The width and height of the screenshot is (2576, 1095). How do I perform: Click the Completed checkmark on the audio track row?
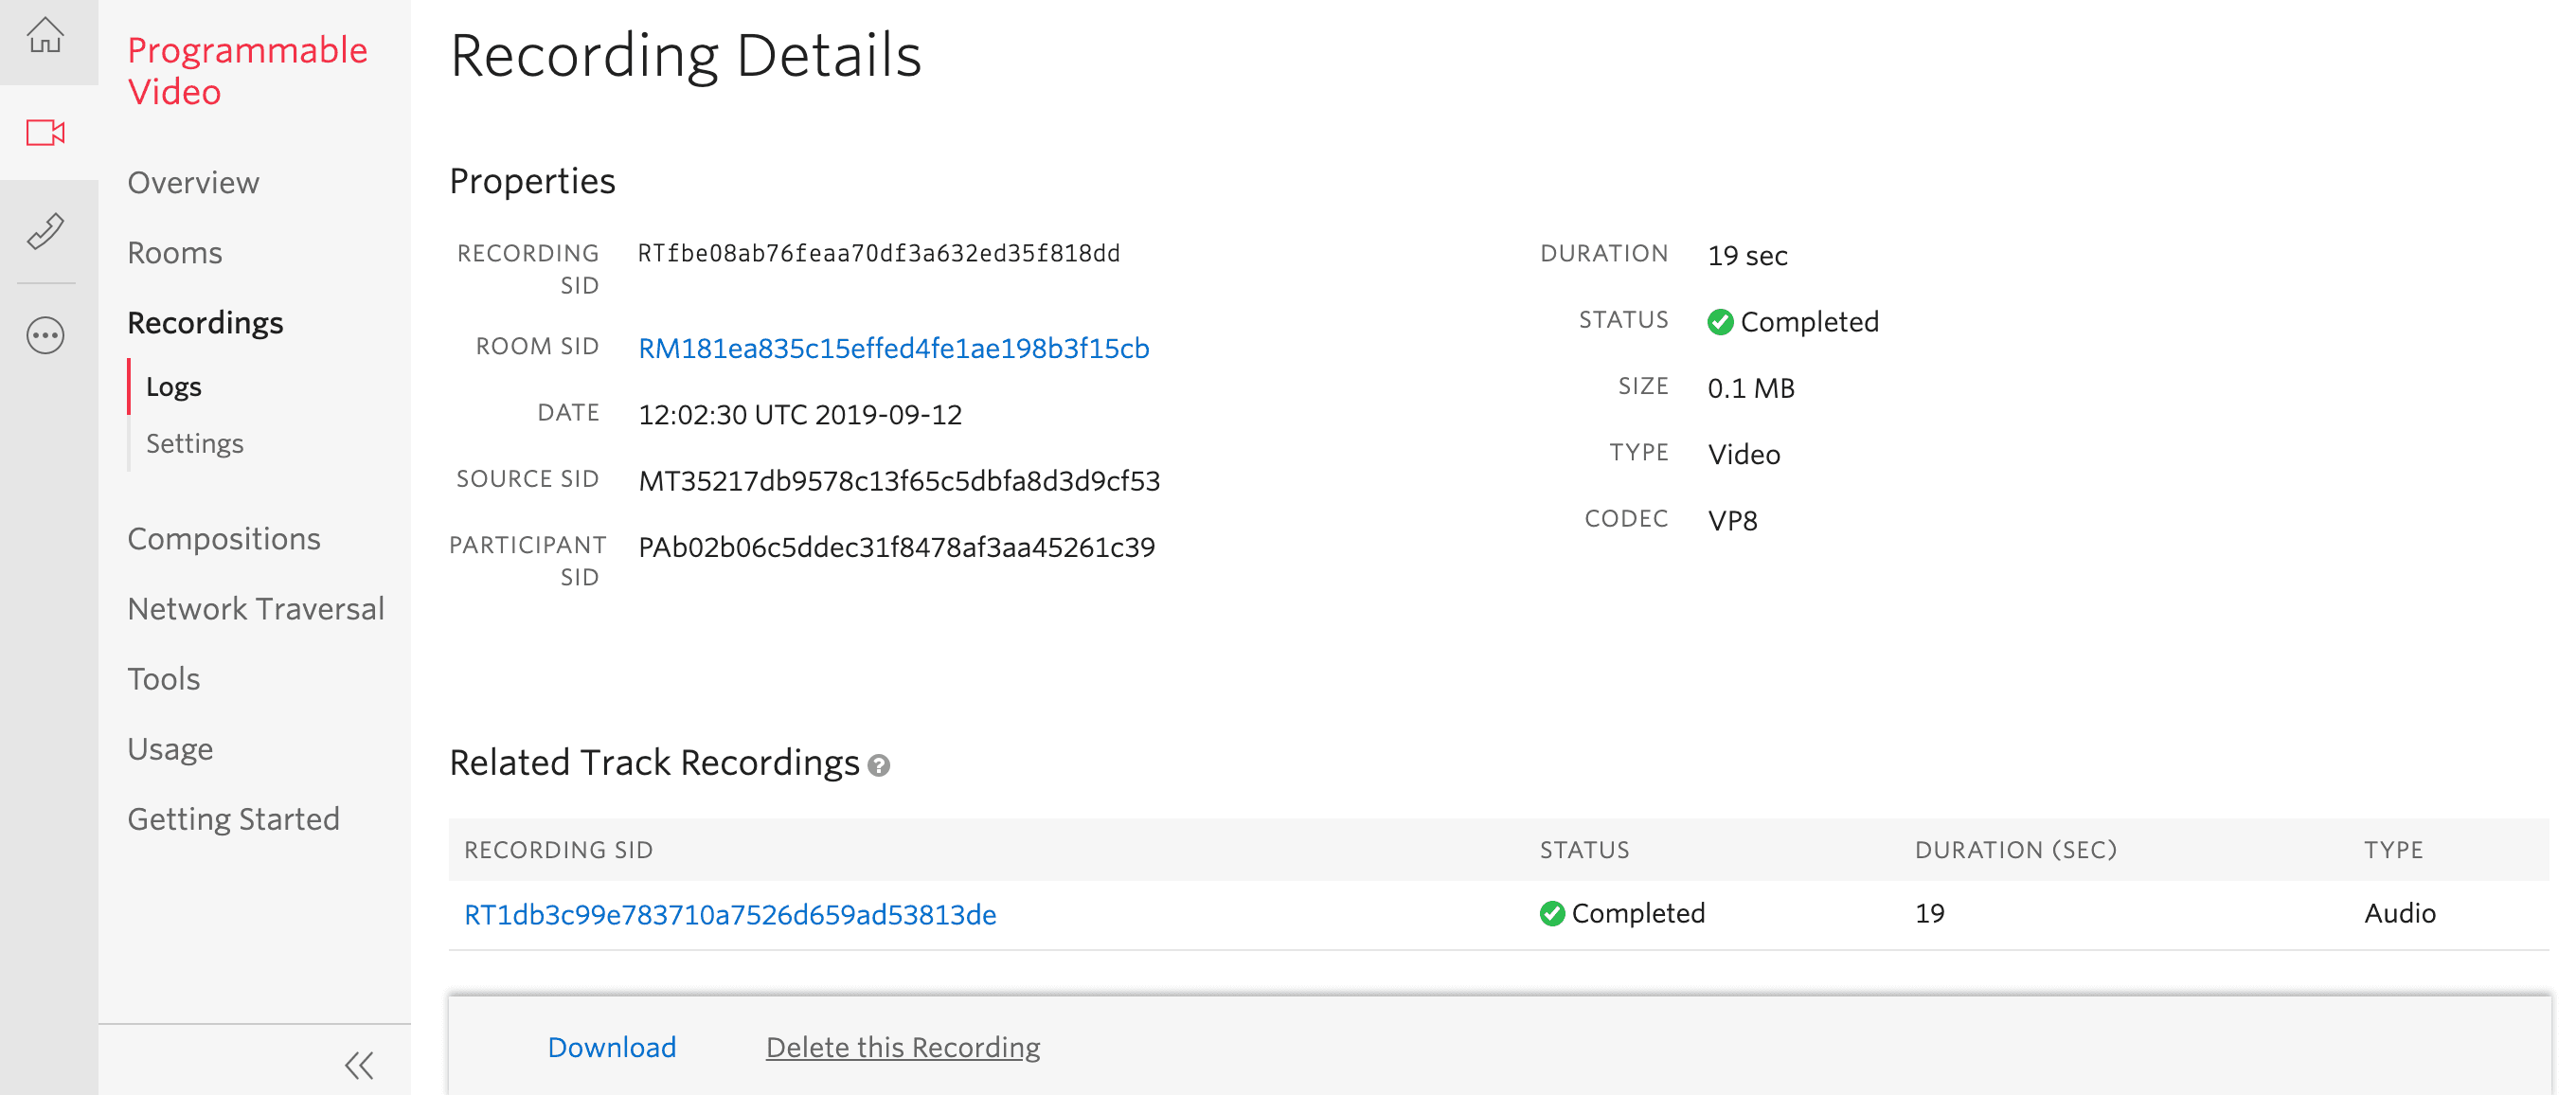click(x=1551, y=913)
